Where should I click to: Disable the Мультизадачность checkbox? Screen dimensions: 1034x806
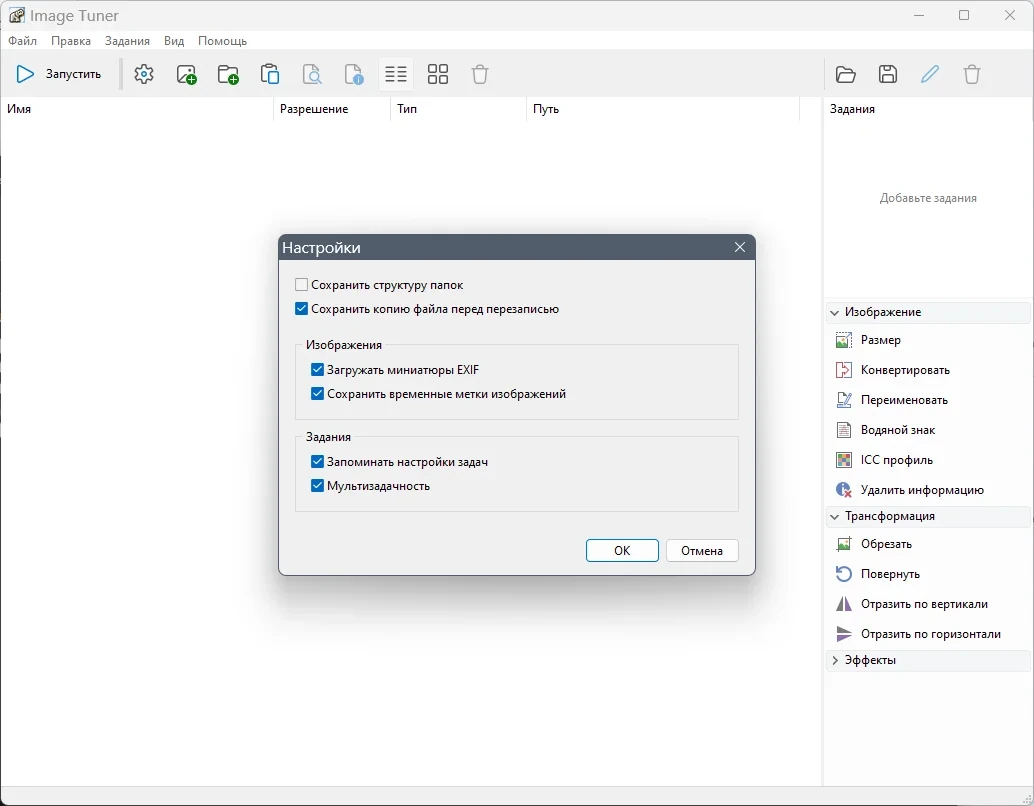(x=317, y=485)
